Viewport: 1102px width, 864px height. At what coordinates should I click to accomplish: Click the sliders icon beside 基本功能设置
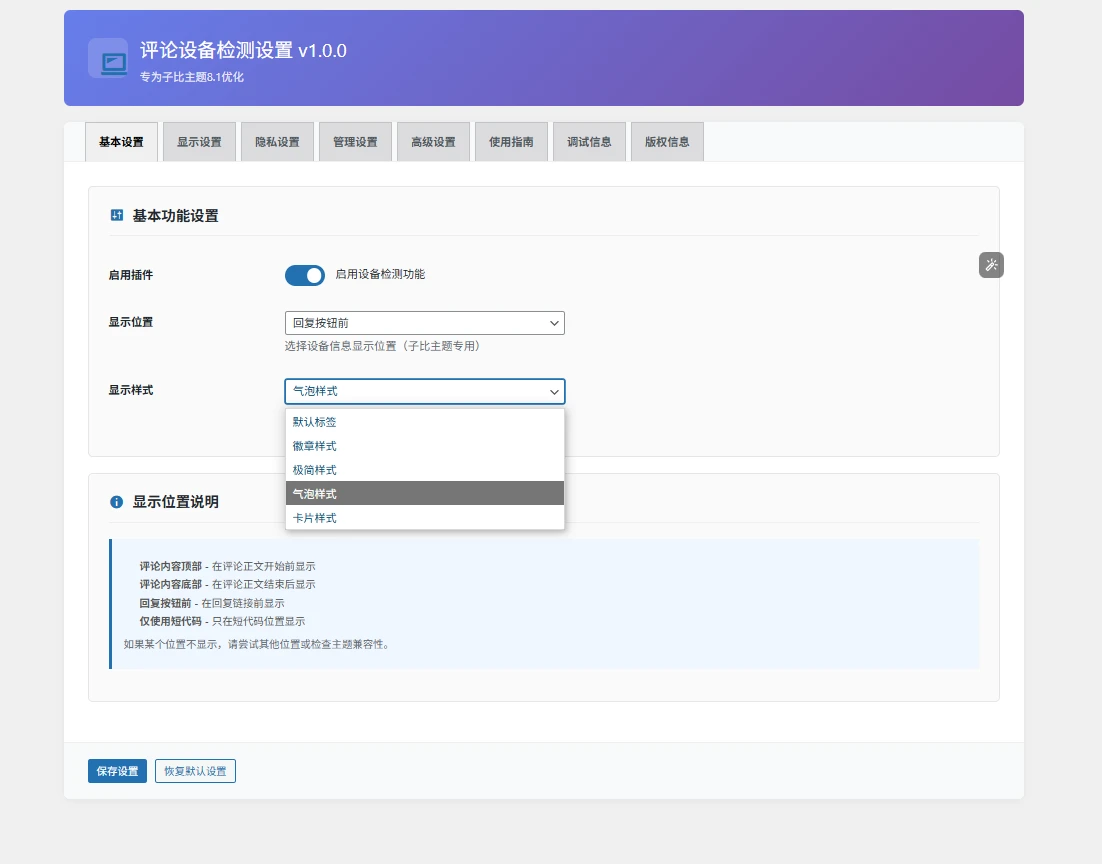coord(117,216)
